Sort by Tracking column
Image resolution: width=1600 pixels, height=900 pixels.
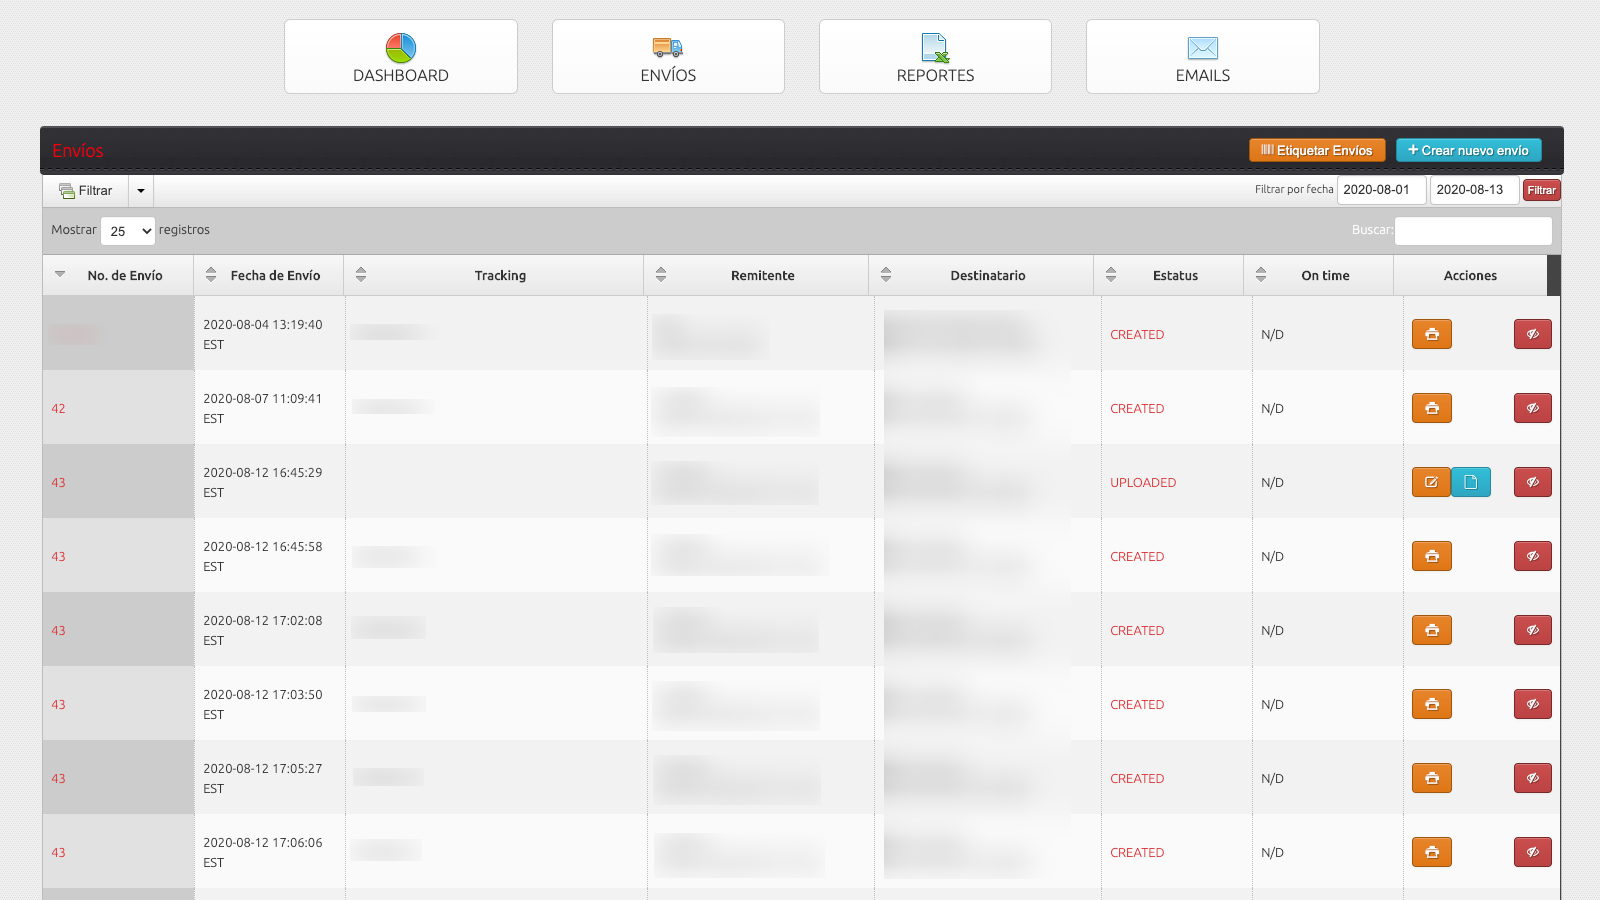[494, 275]
